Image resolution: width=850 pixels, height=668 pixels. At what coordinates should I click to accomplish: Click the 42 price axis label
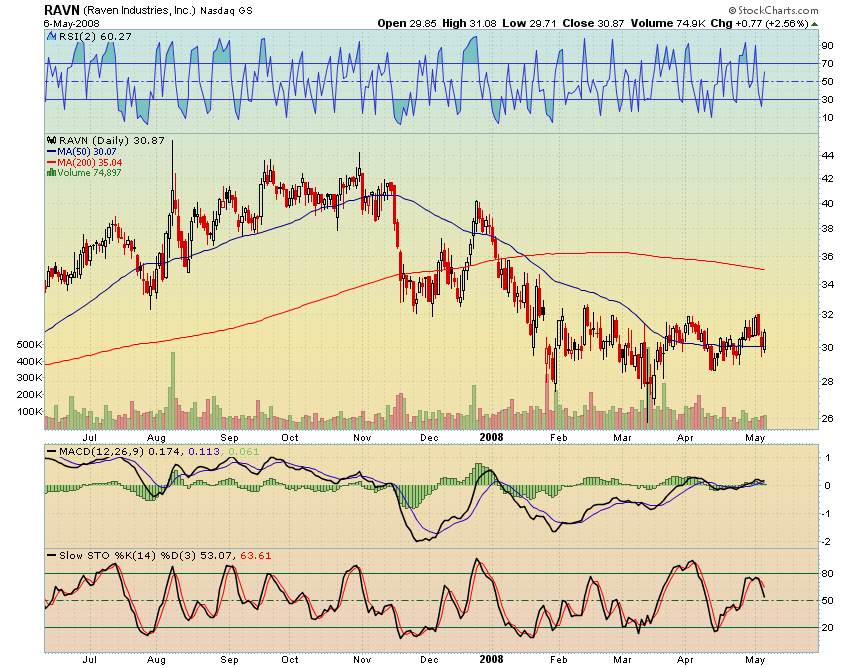point(827,178)
